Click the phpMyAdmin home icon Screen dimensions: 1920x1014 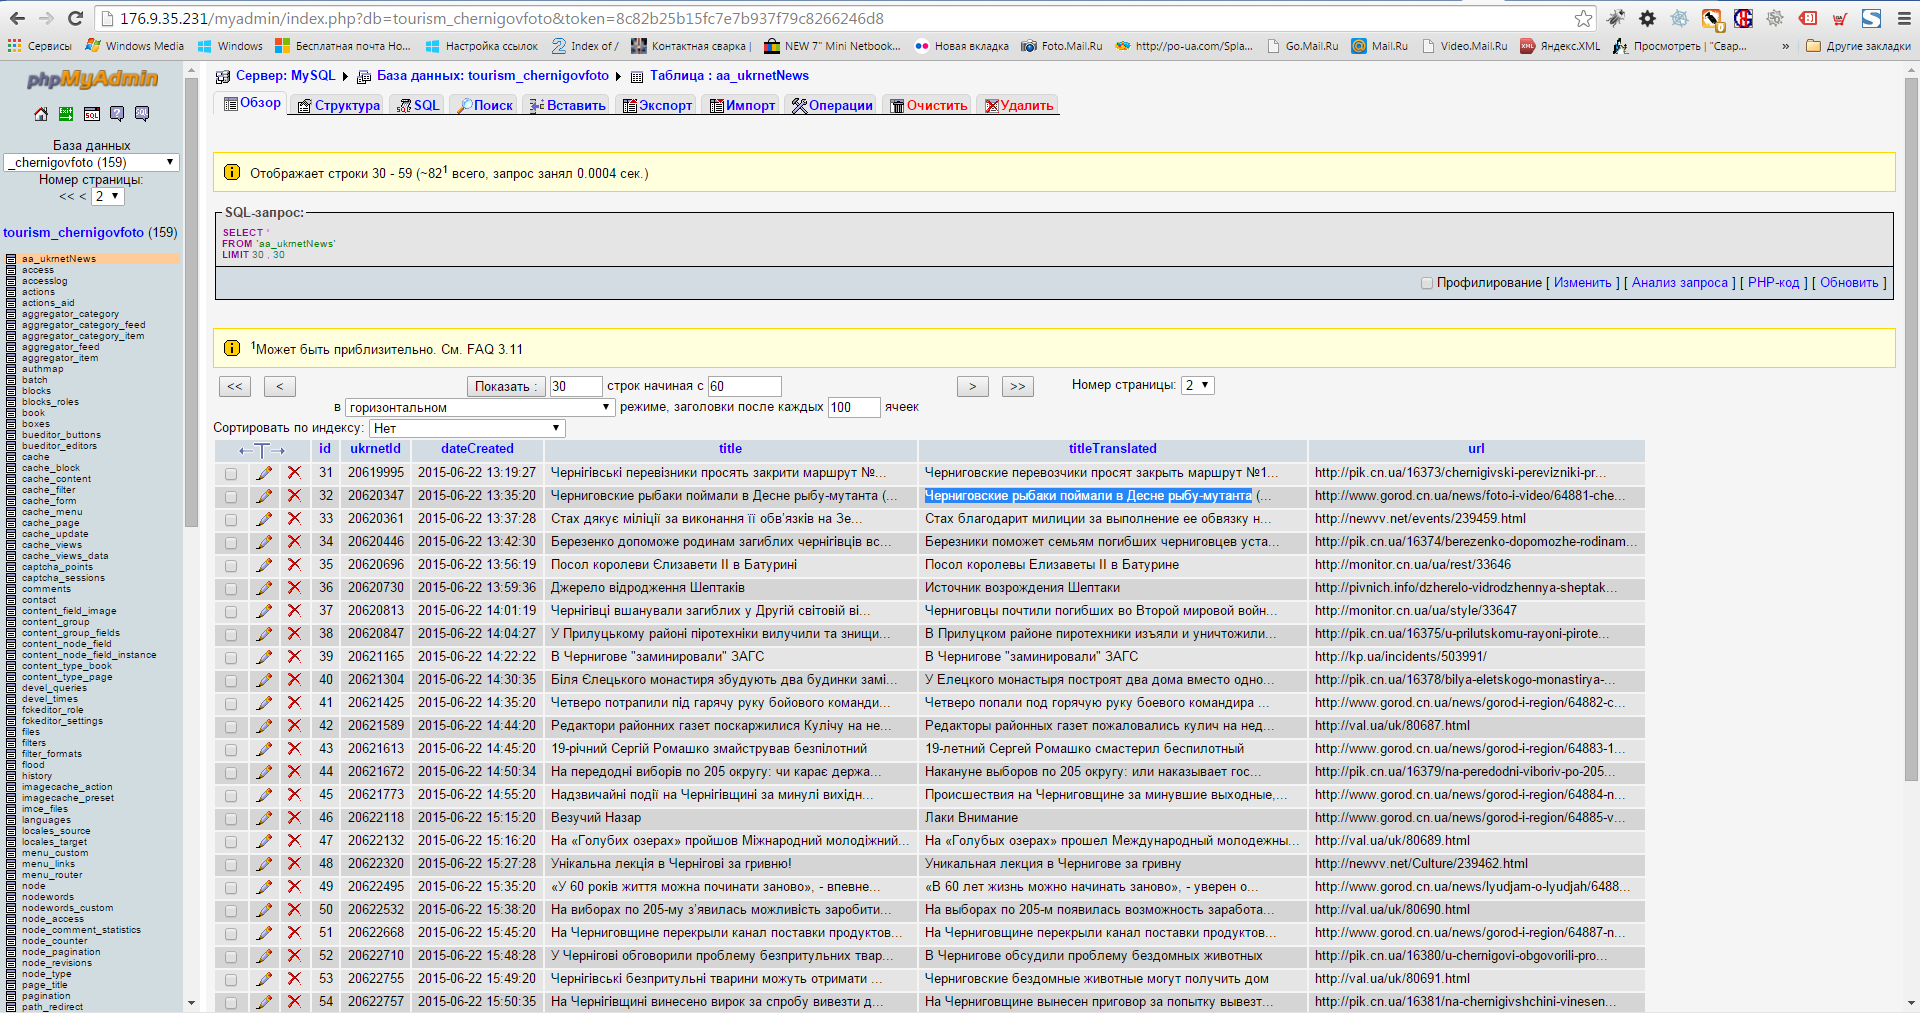coord(41,114)
